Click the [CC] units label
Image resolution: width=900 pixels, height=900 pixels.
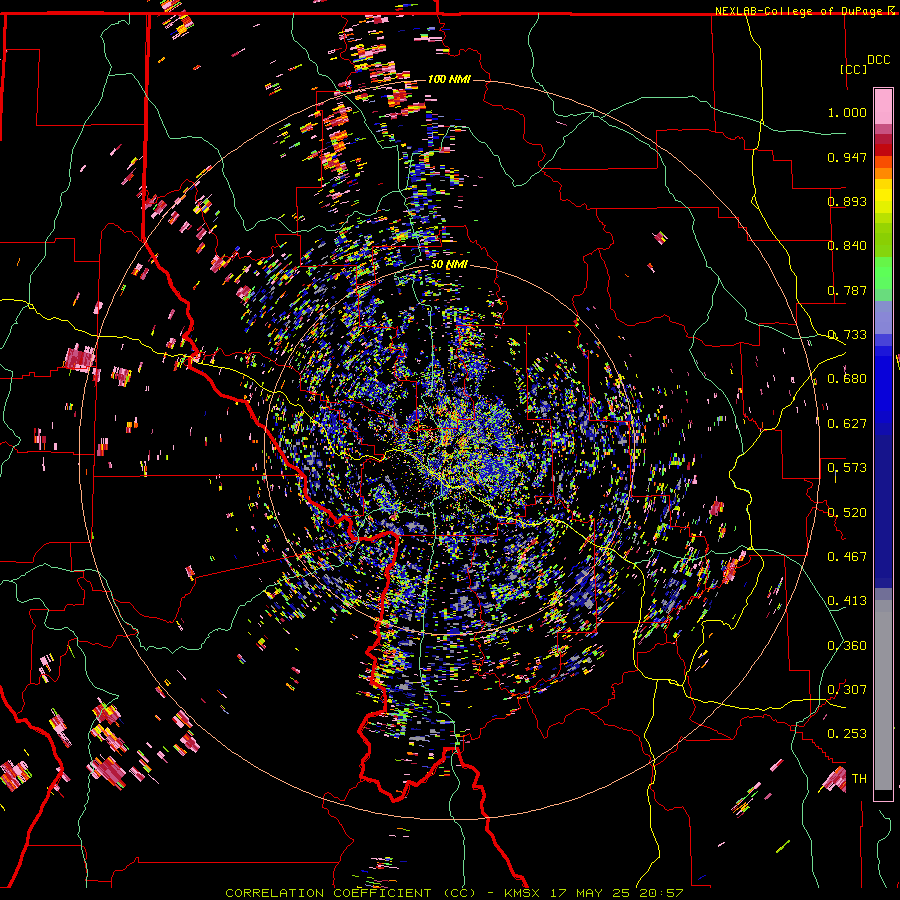(853, 69)
